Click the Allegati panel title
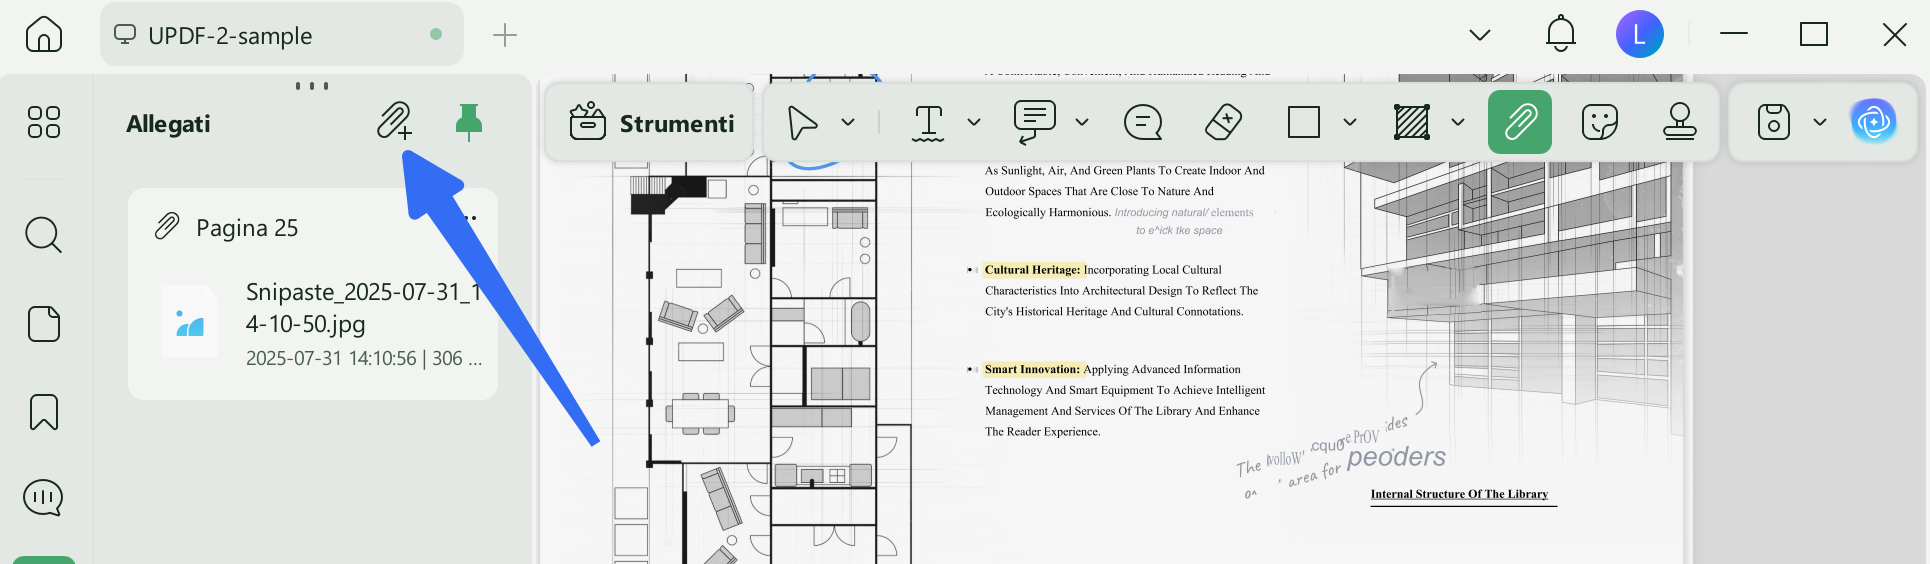Viewport: 1930px width, 564px height. coord(168,124)
